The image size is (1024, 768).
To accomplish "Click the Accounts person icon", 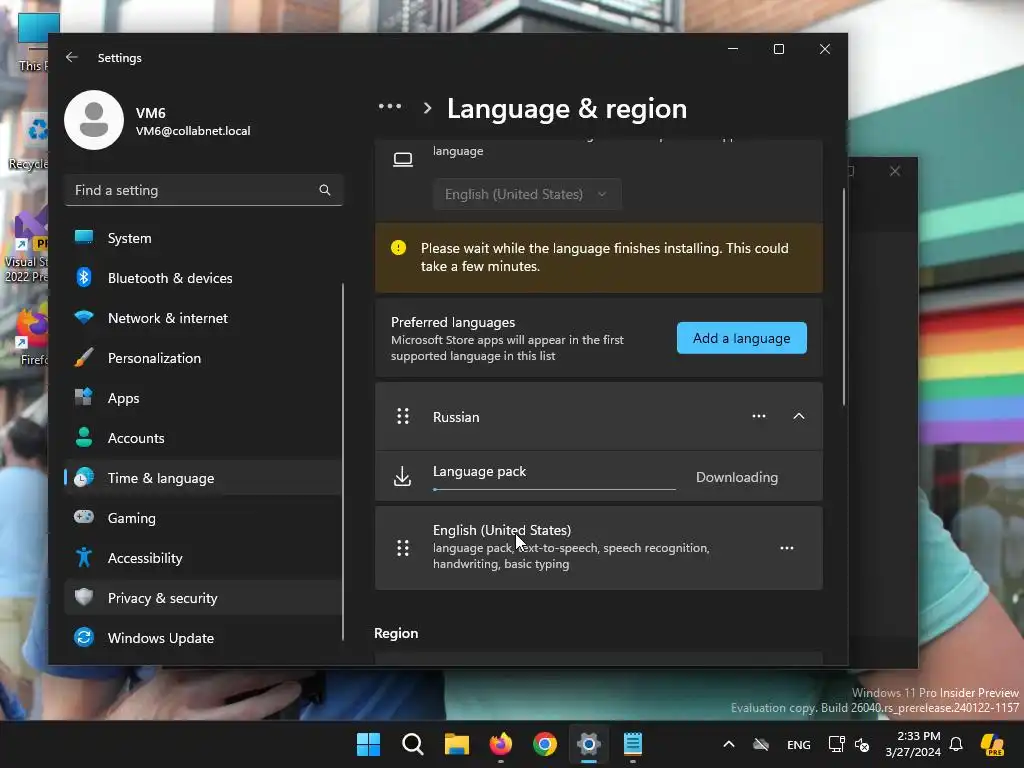I will [84, 438].
